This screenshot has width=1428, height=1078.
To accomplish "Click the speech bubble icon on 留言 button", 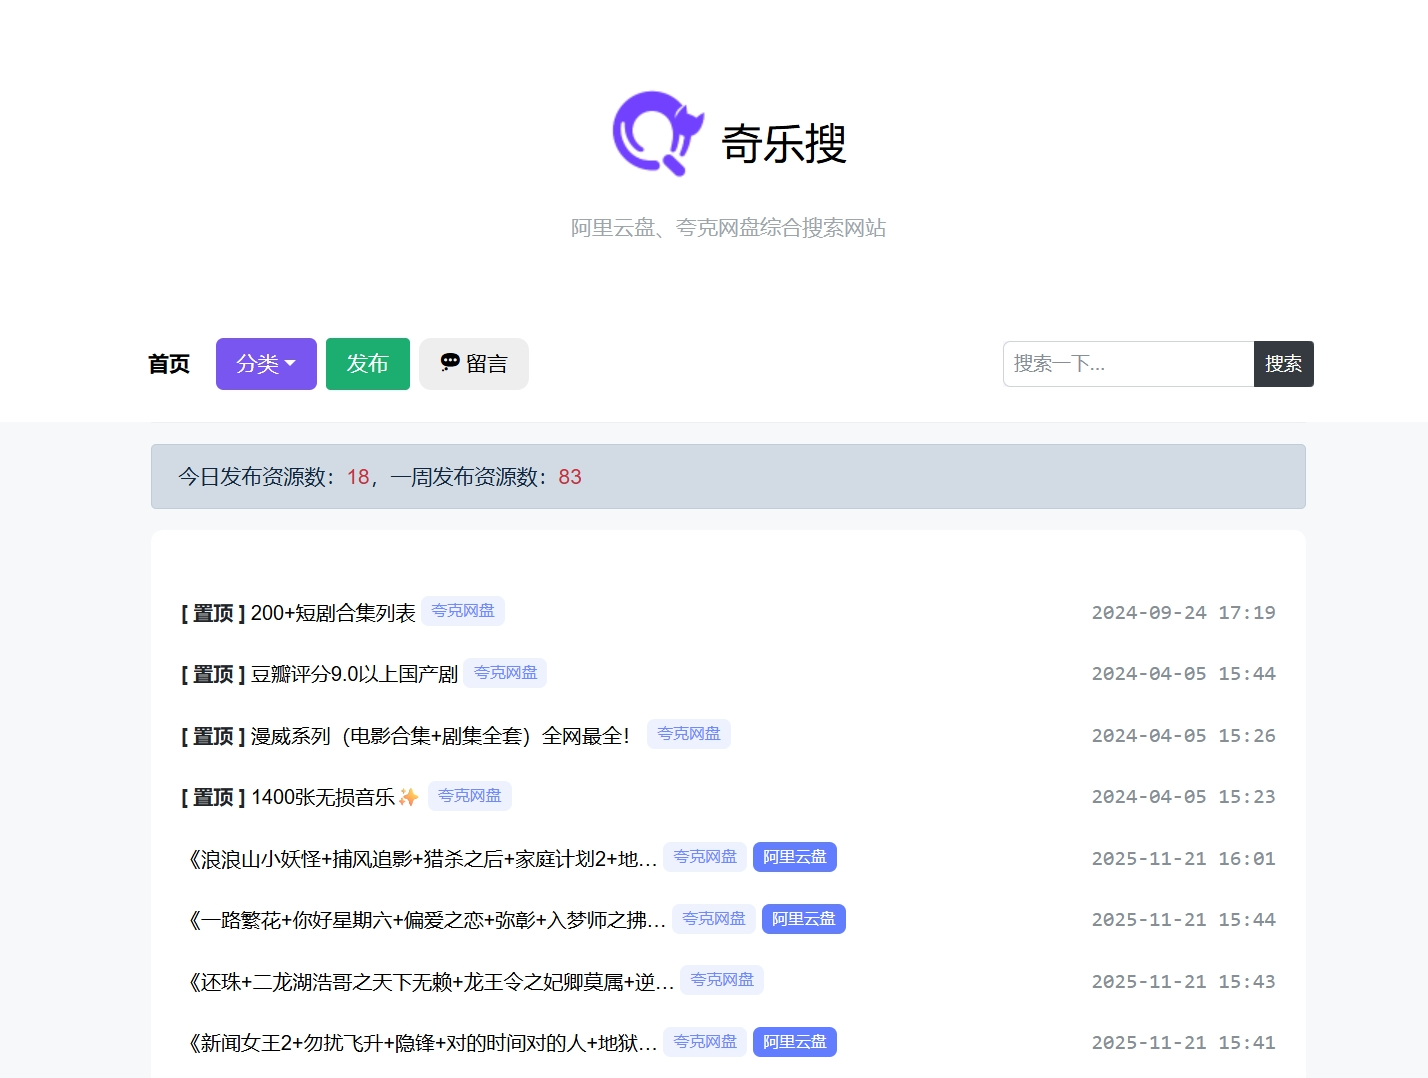I will click(449, 363).
